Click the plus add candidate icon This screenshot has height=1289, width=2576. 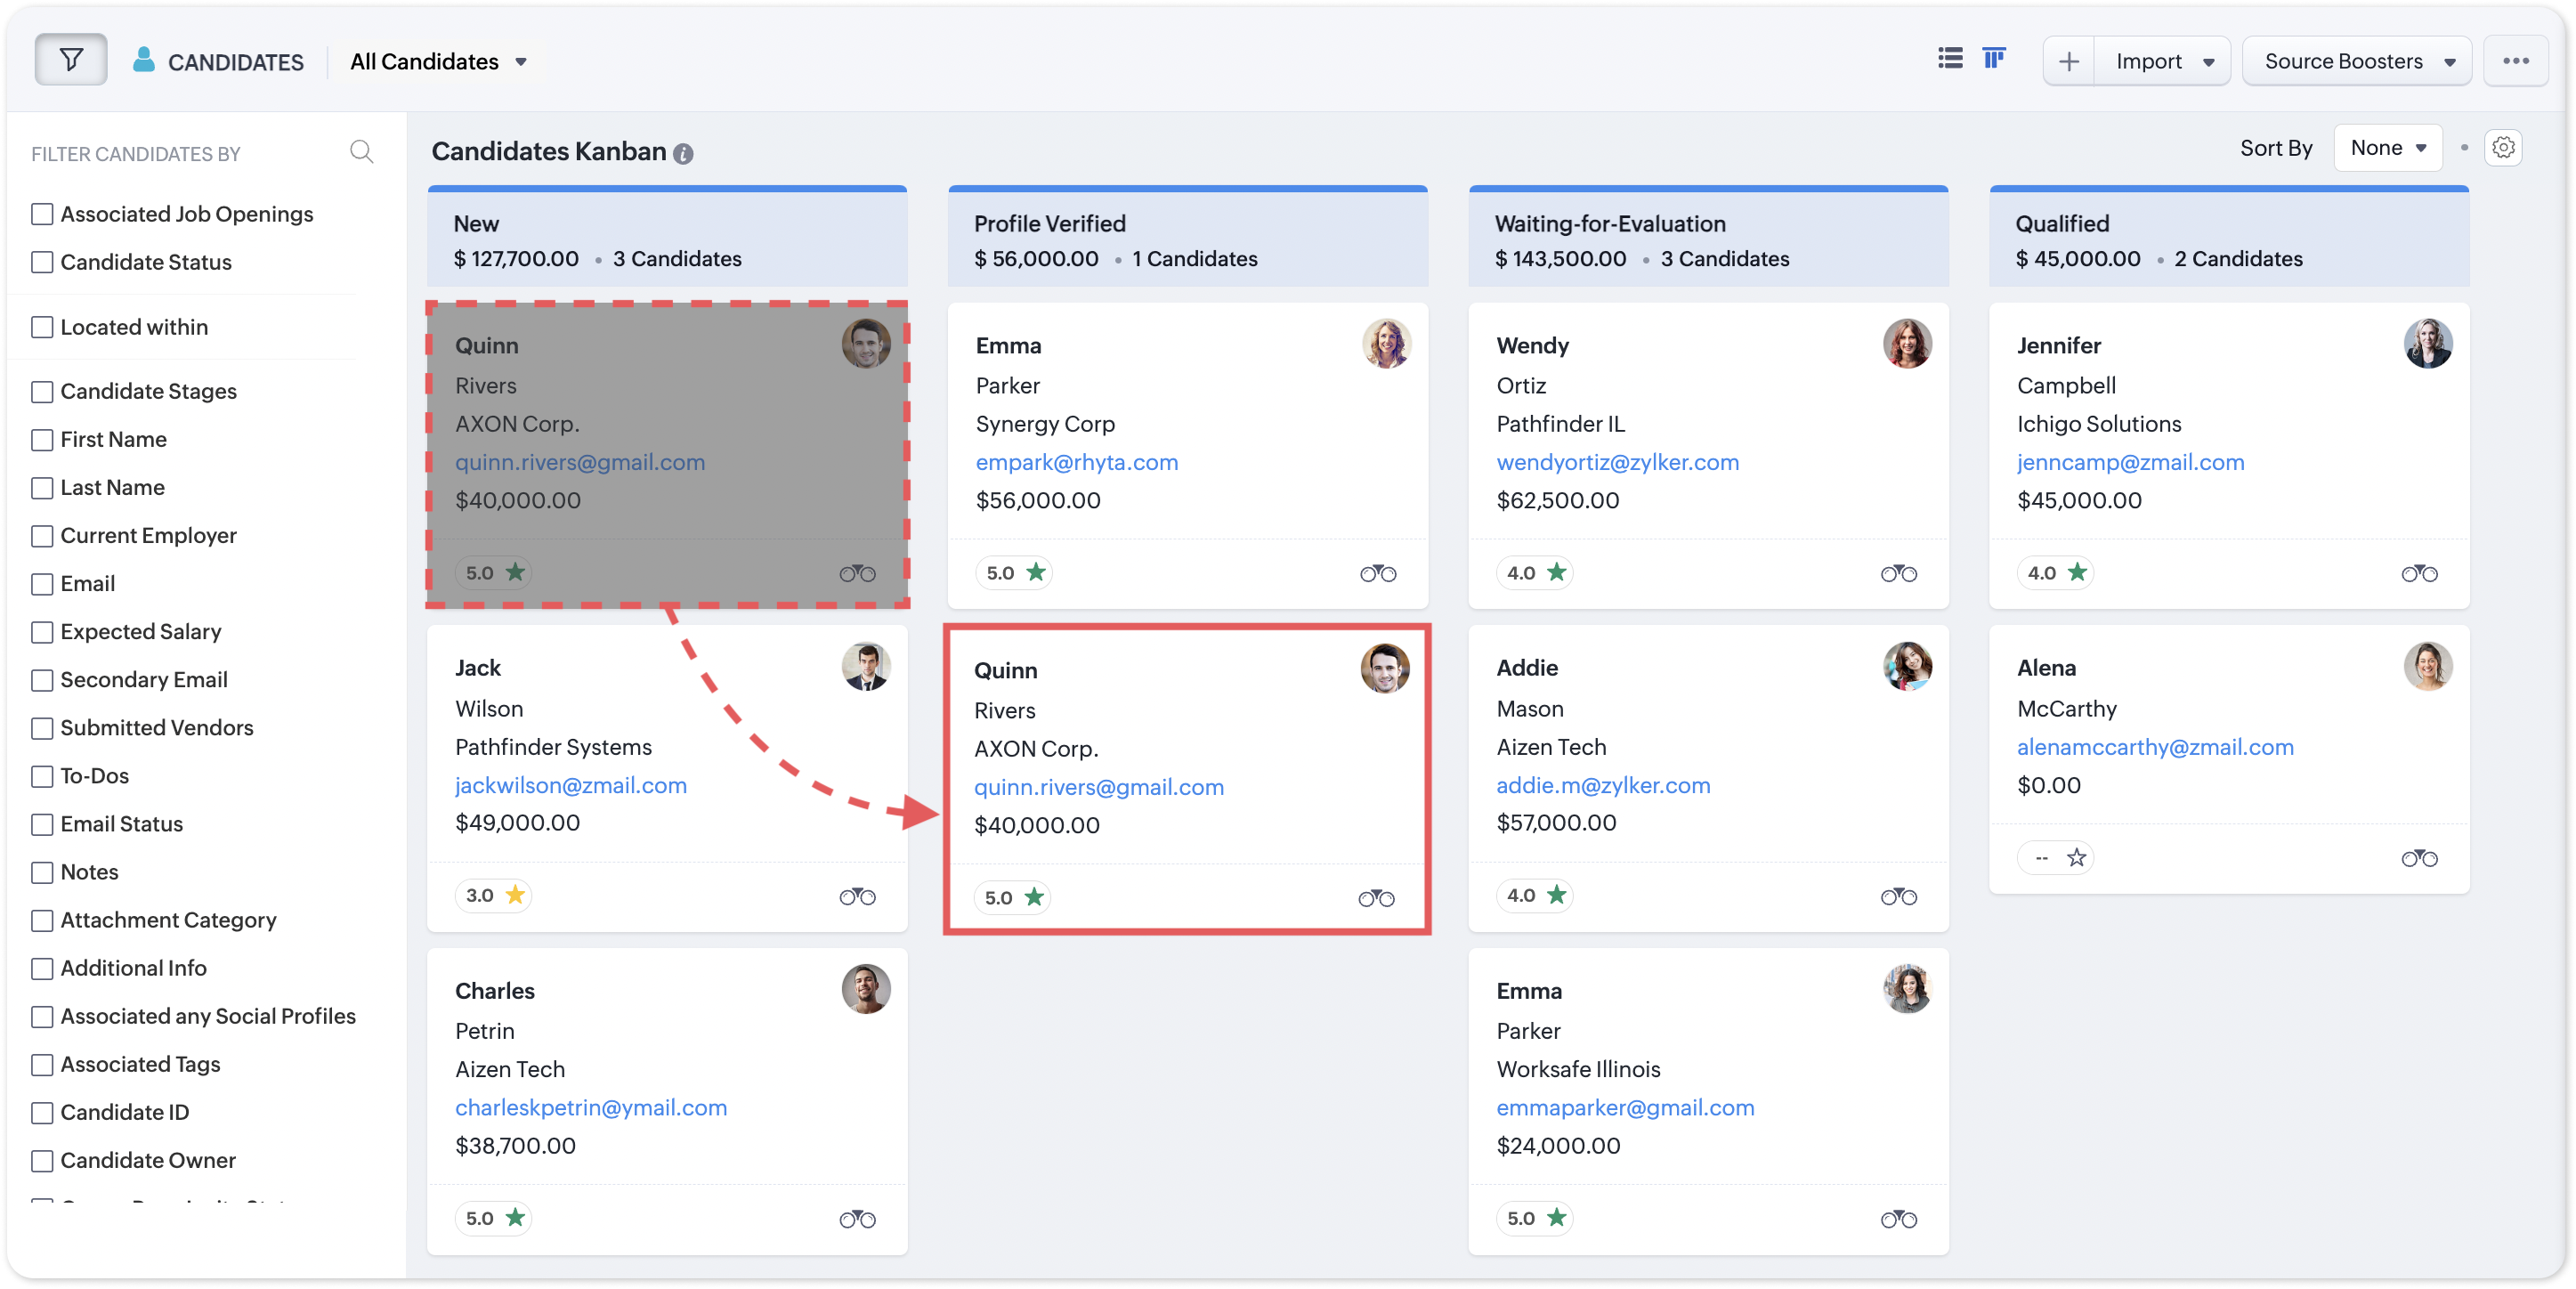pos(2068,62)
